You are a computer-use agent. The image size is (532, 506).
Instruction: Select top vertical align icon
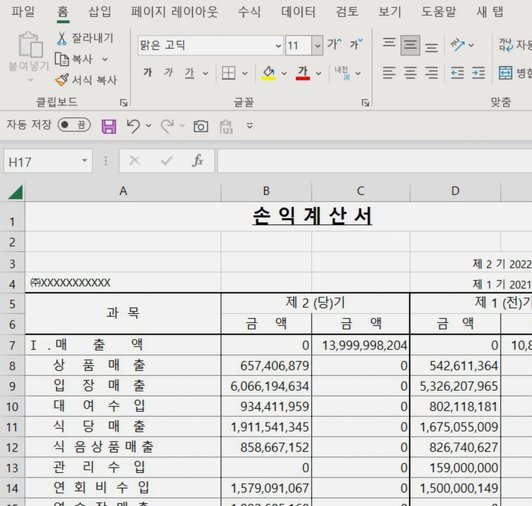389,44
